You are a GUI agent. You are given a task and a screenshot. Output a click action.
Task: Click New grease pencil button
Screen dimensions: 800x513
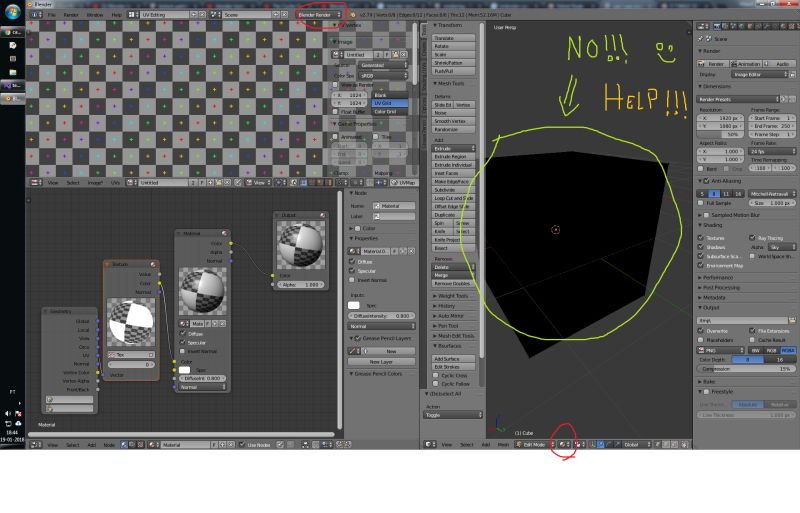click(391, 351)
